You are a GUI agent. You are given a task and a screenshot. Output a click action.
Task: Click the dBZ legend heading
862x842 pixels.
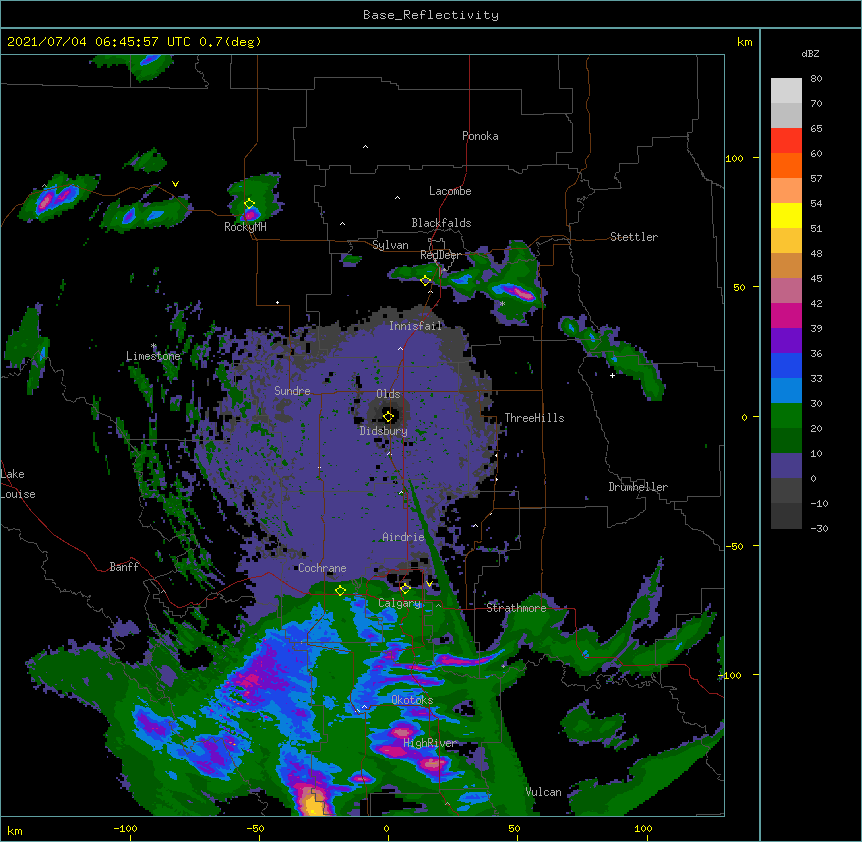coord(810,53)
